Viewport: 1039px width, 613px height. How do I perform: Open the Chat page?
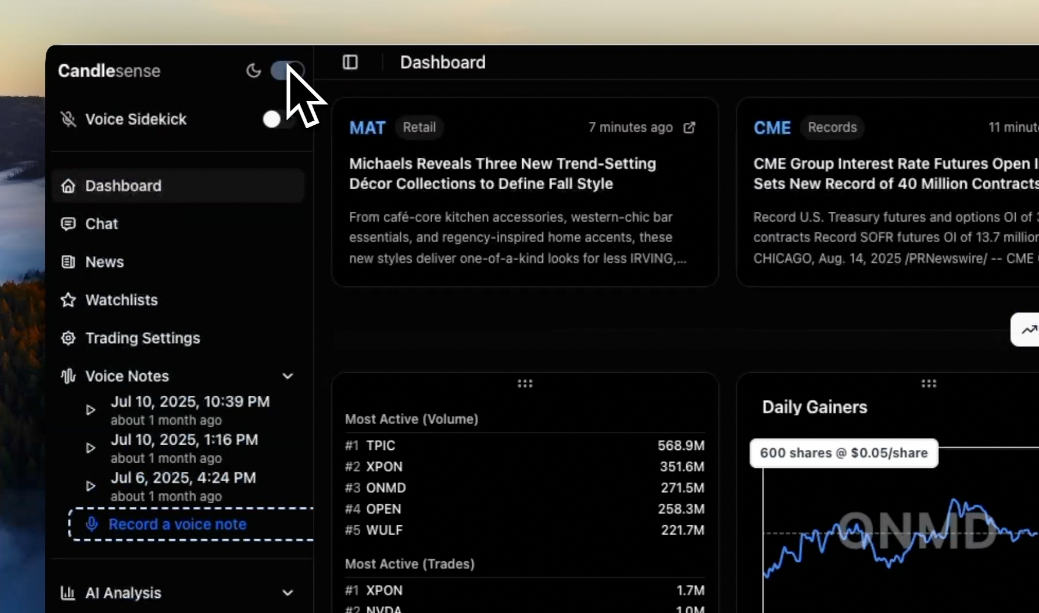click(101, 224)
